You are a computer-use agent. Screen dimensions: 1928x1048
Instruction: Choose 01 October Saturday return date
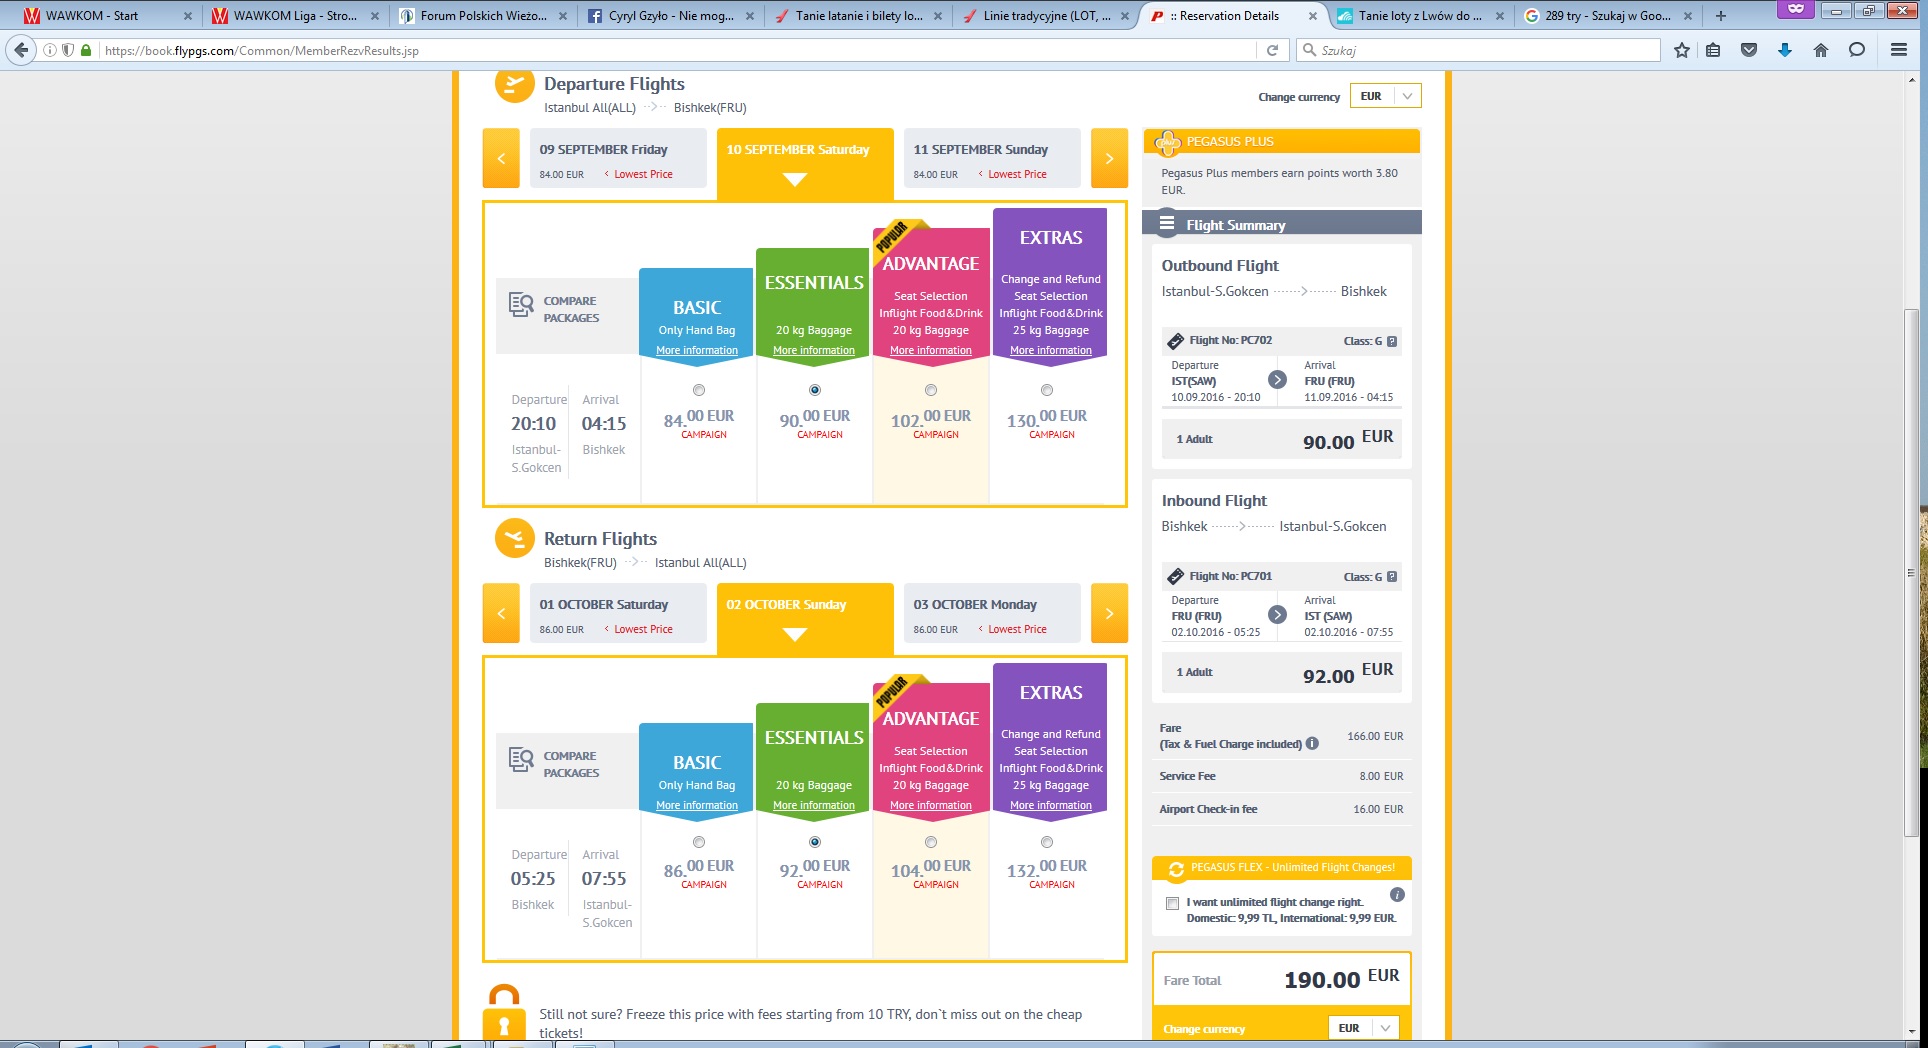point(618,613)
